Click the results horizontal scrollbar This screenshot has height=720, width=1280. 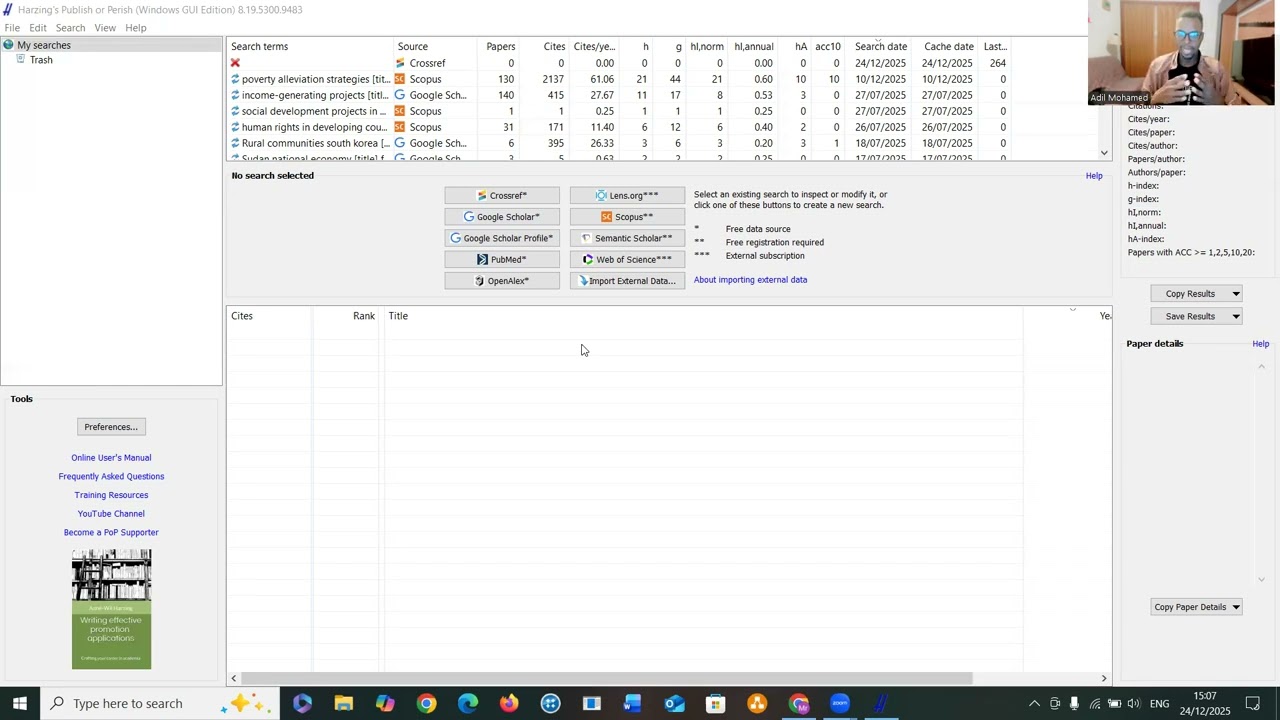click(x=606, y=678)
